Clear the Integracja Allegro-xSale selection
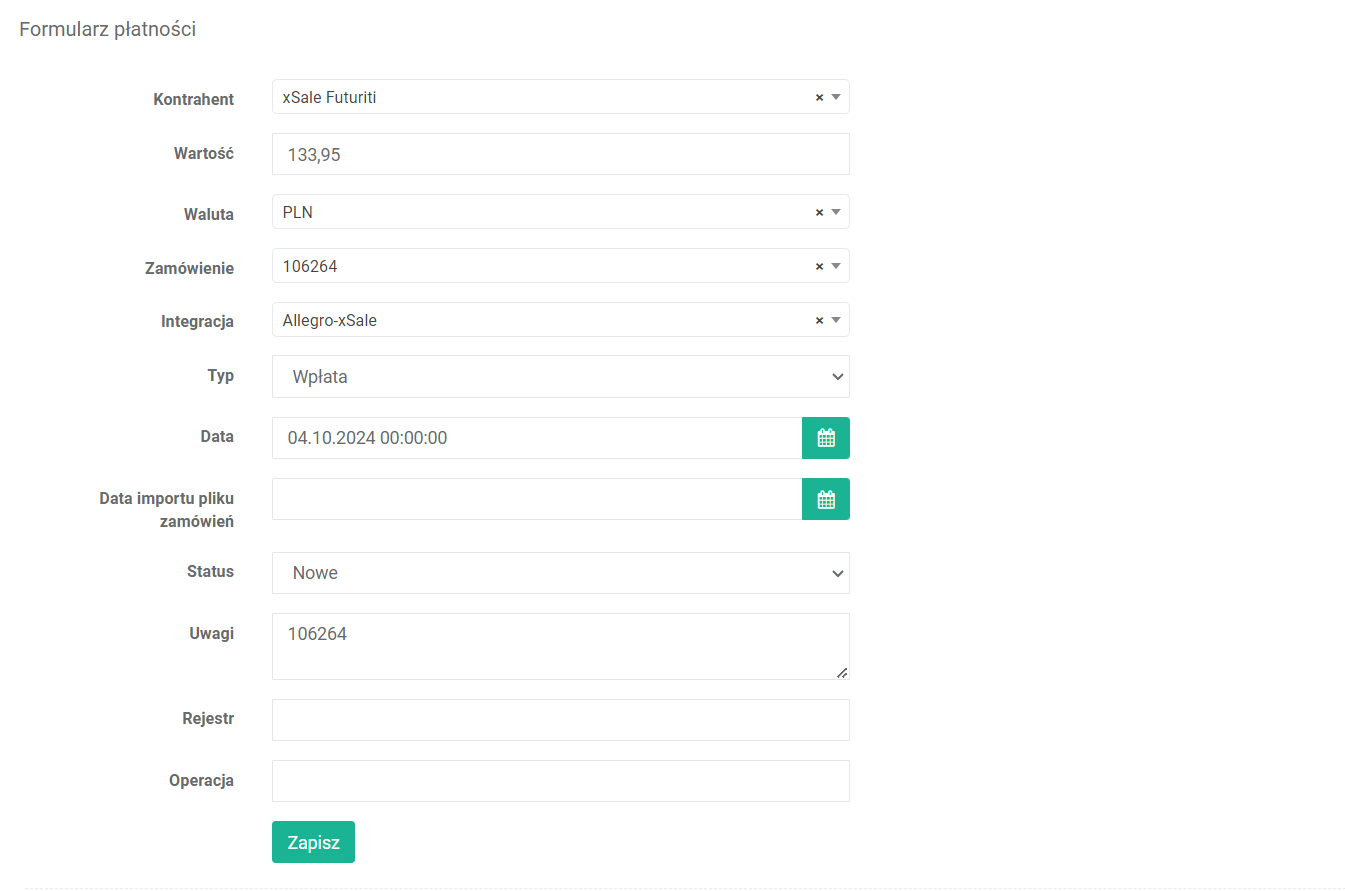 pyautogui.click(x=819, y=321)
